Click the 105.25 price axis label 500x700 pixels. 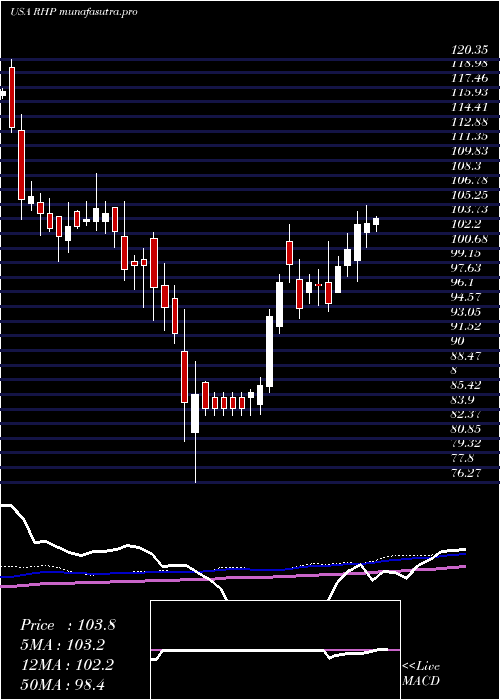[x=470, y=195]
